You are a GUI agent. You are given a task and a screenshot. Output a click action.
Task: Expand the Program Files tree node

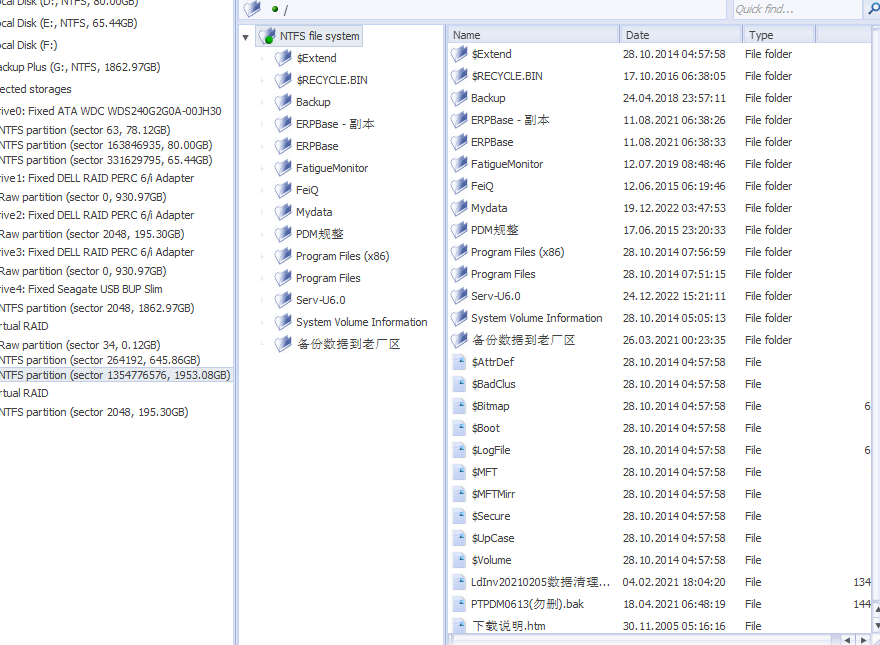262,278
